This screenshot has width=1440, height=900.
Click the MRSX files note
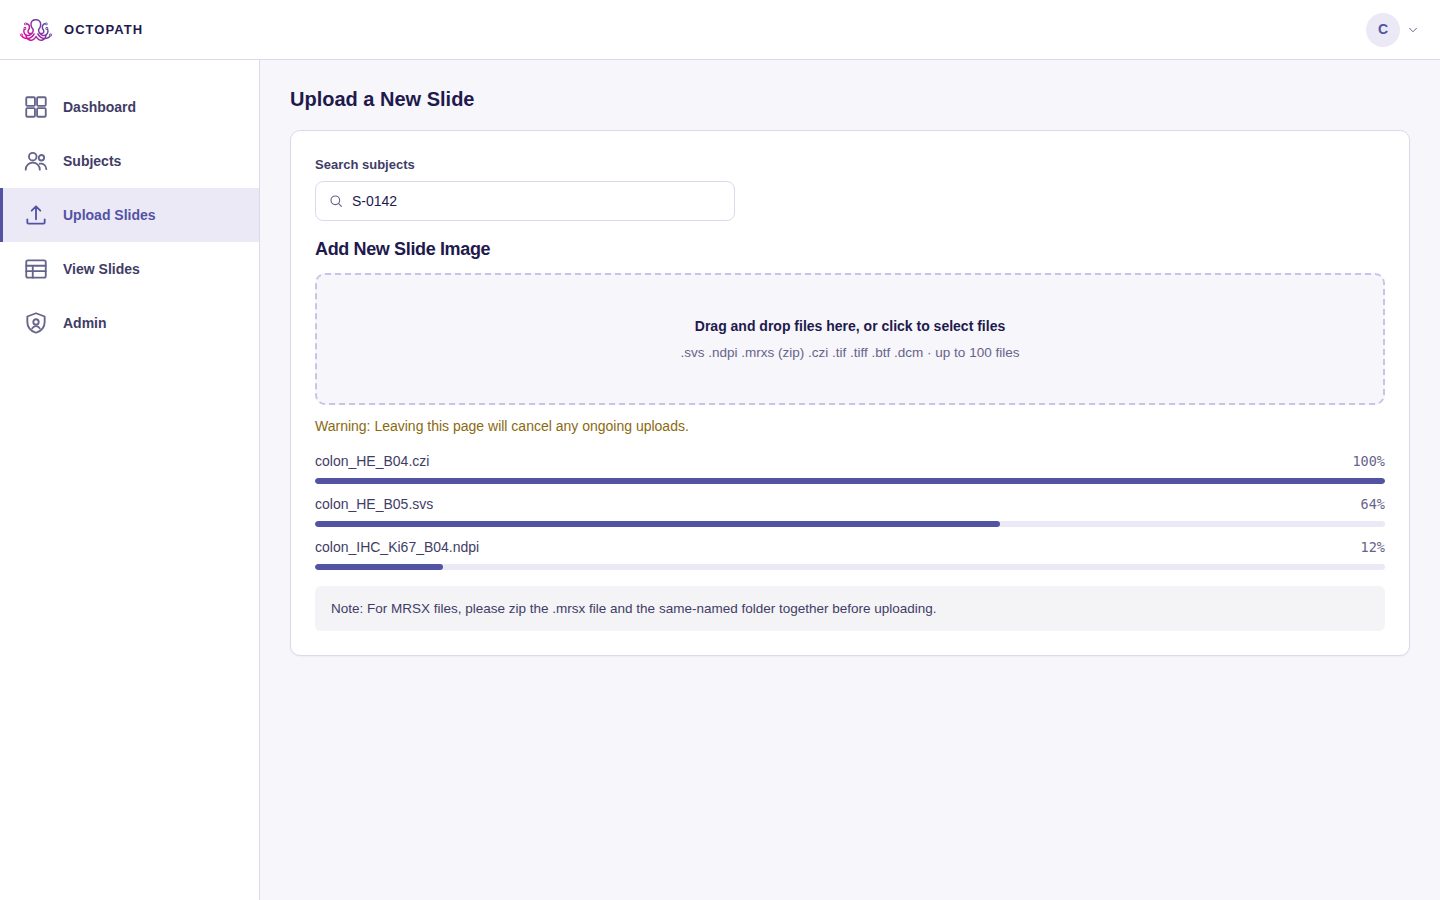pos(850,608)
